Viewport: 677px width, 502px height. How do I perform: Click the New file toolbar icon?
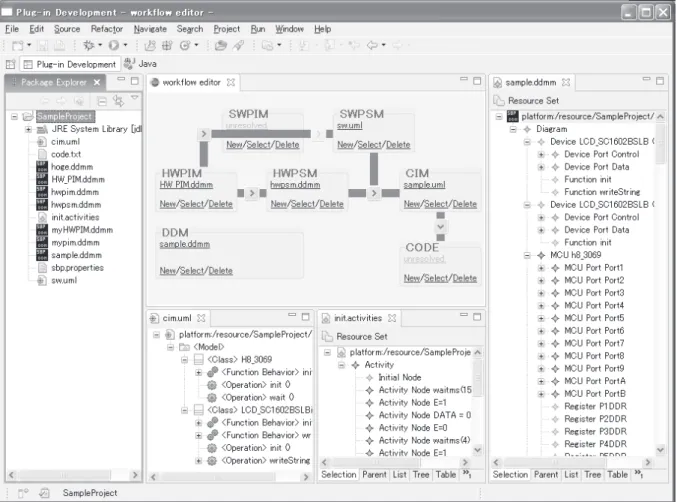click(x=18, y=45)
